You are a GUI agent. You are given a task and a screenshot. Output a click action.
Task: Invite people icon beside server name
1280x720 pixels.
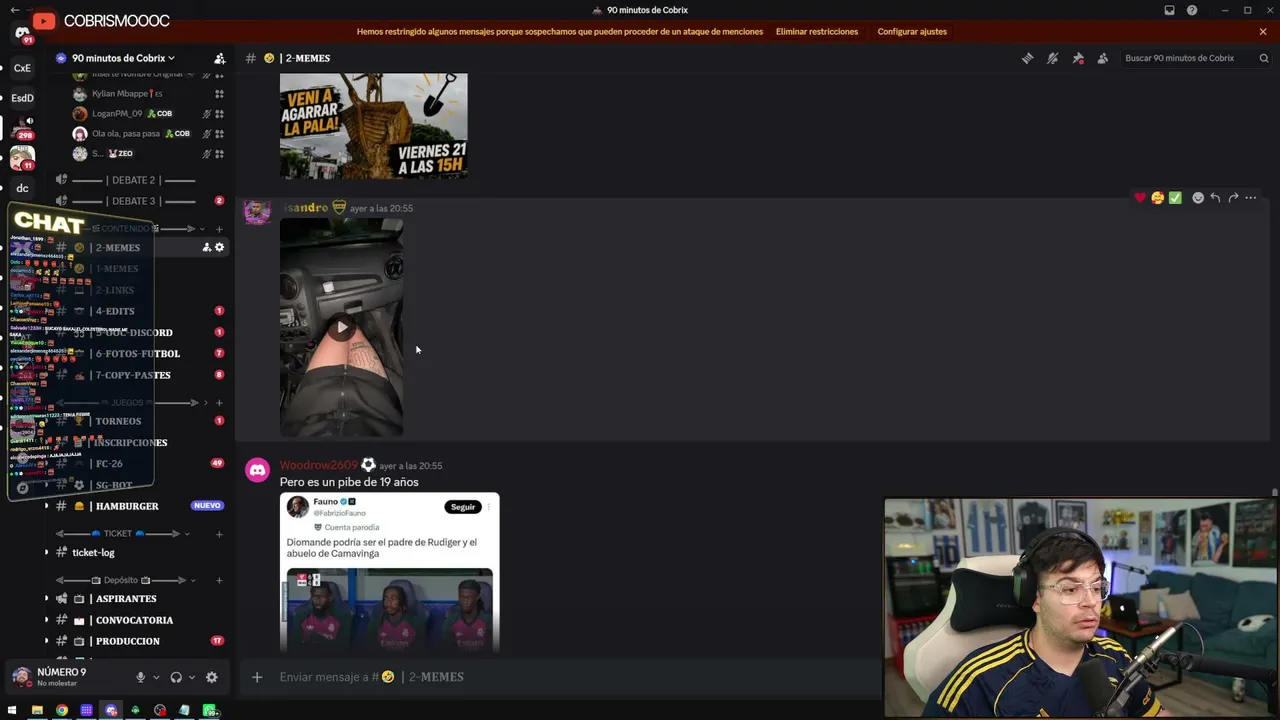point(220,58)
